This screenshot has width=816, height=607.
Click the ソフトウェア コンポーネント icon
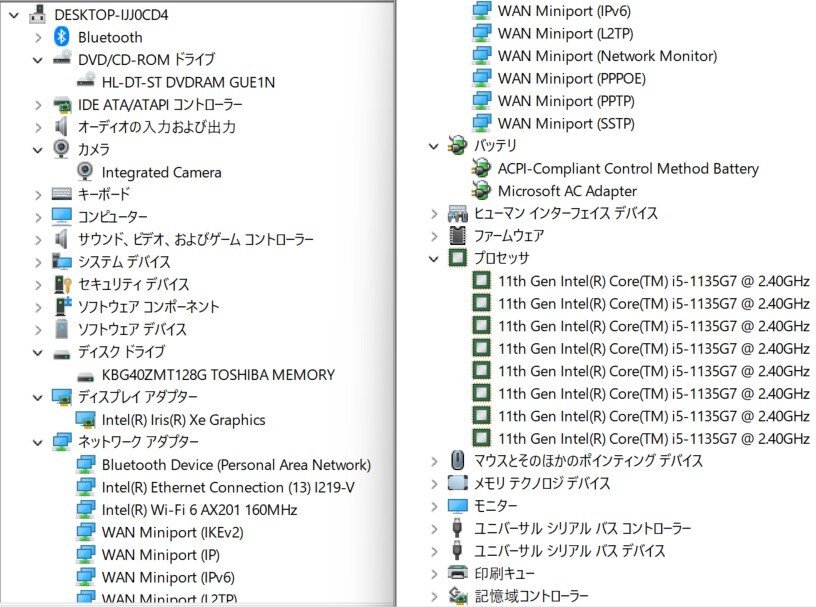click(62, 306)
